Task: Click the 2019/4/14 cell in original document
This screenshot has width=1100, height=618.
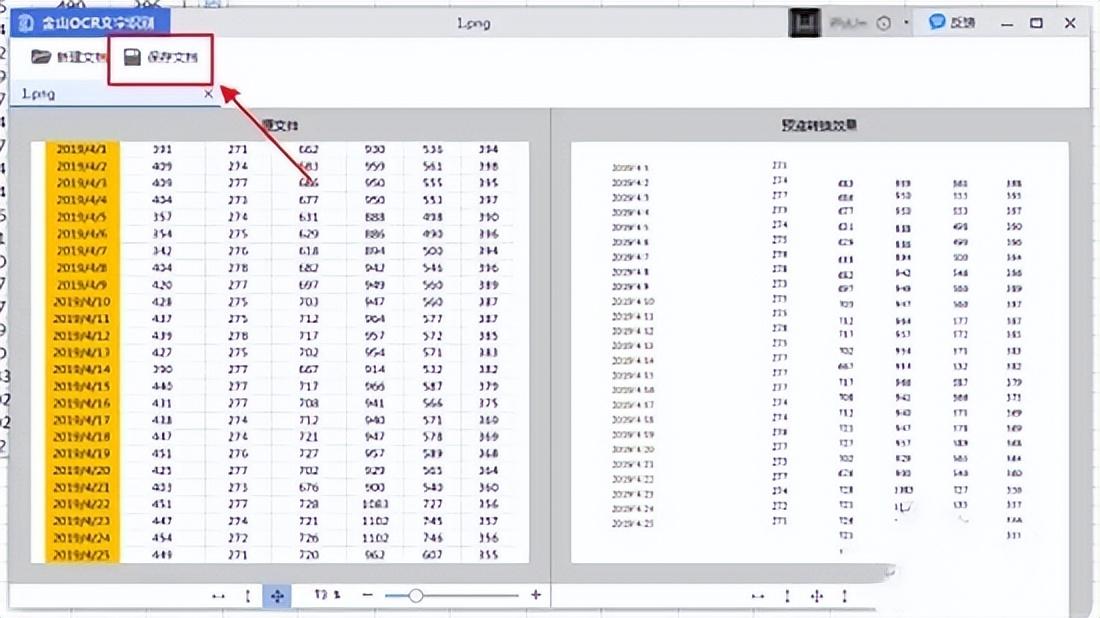Action: [x=82, y=369]
